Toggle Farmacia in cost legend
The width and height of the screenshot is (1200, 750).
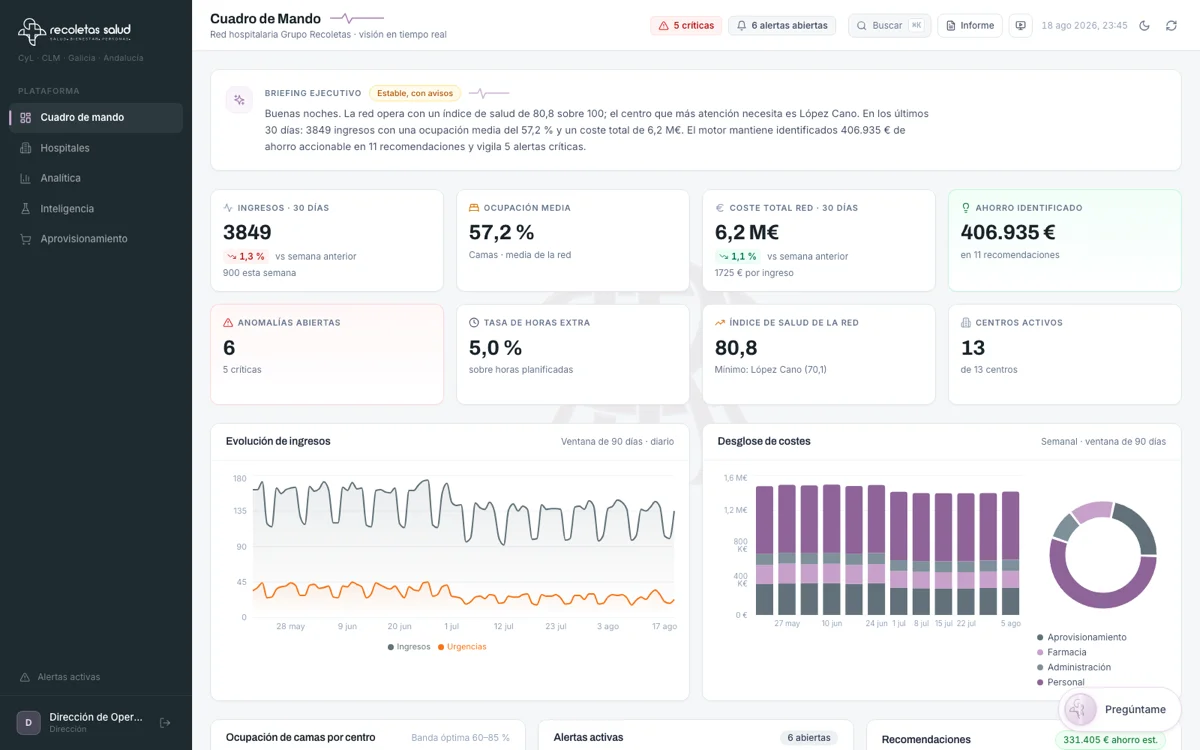tap(1062, 652)
